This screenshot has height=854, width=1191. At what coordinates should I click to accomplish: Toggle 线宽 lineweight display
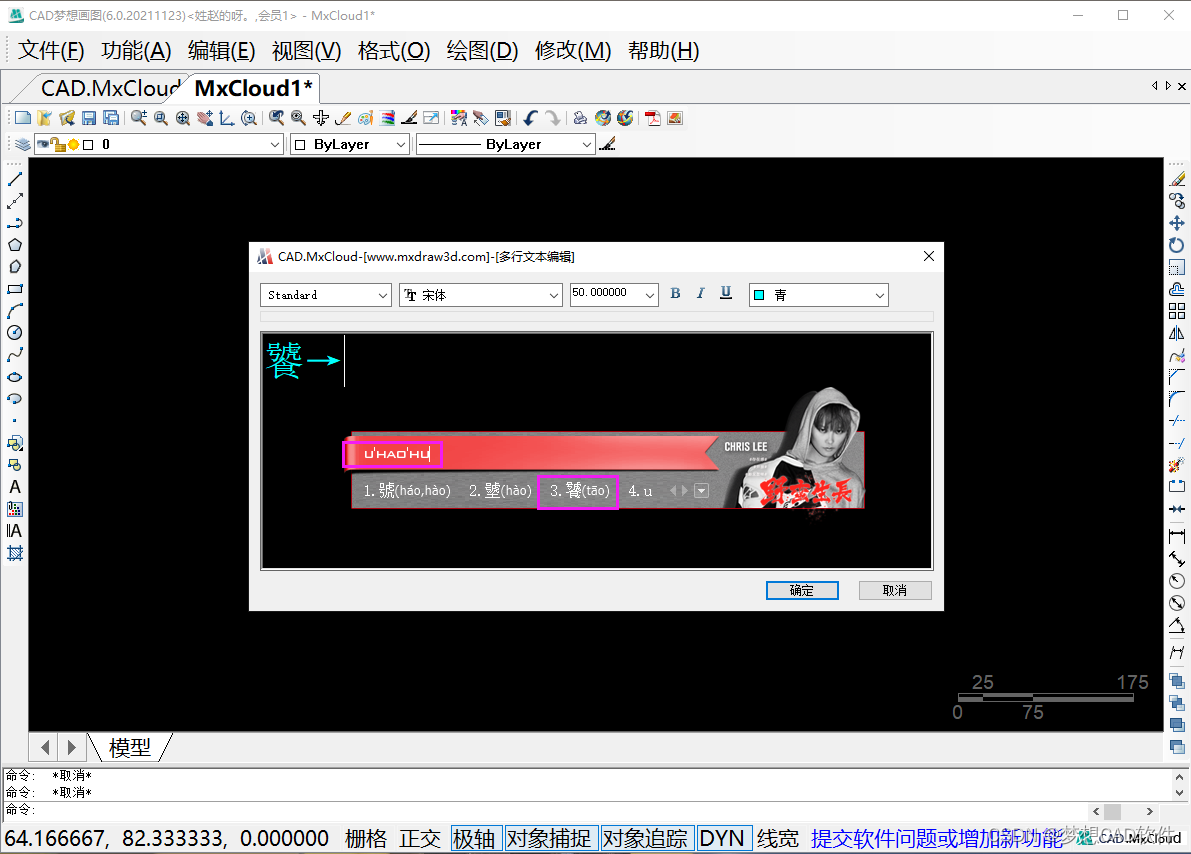[778, 839]
